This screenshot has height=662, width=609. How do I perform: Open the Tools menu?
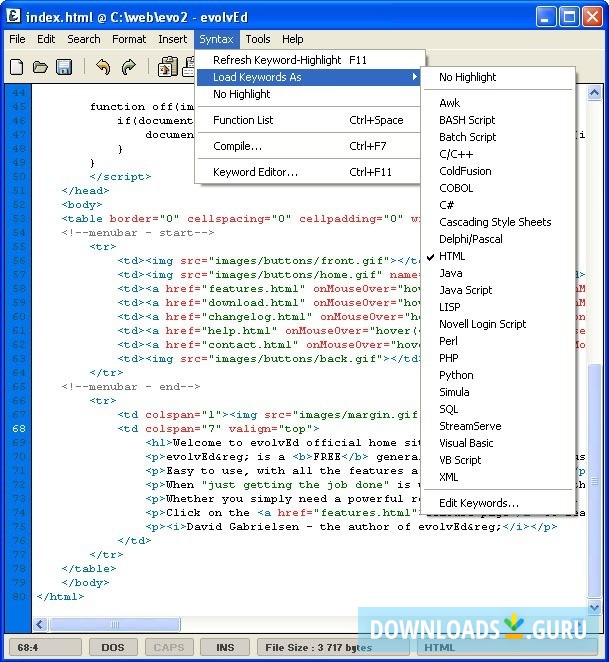(x=258, y=39)
